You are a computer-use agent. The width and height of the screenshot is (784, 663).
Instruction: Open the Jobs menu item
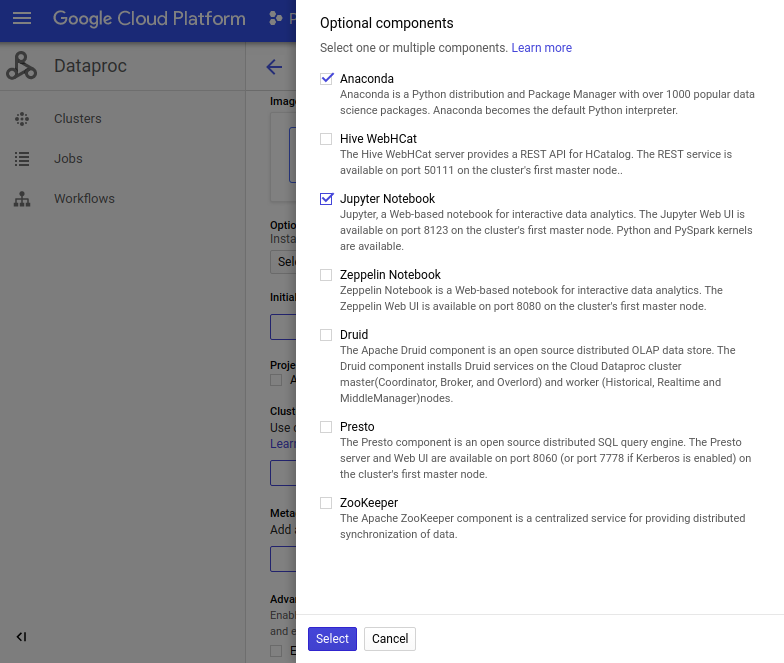(x=68, y=158)
